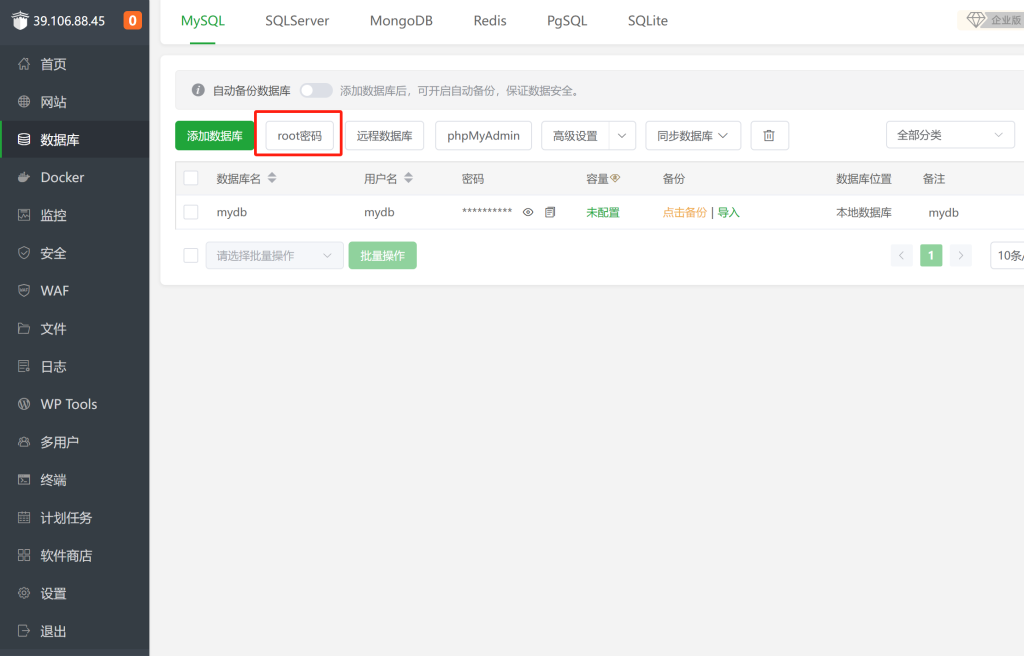Open the 全部分类 category dropdown
Viewport: 1024px width, 656px height.
pyautogui.click(x=950, y=135)
